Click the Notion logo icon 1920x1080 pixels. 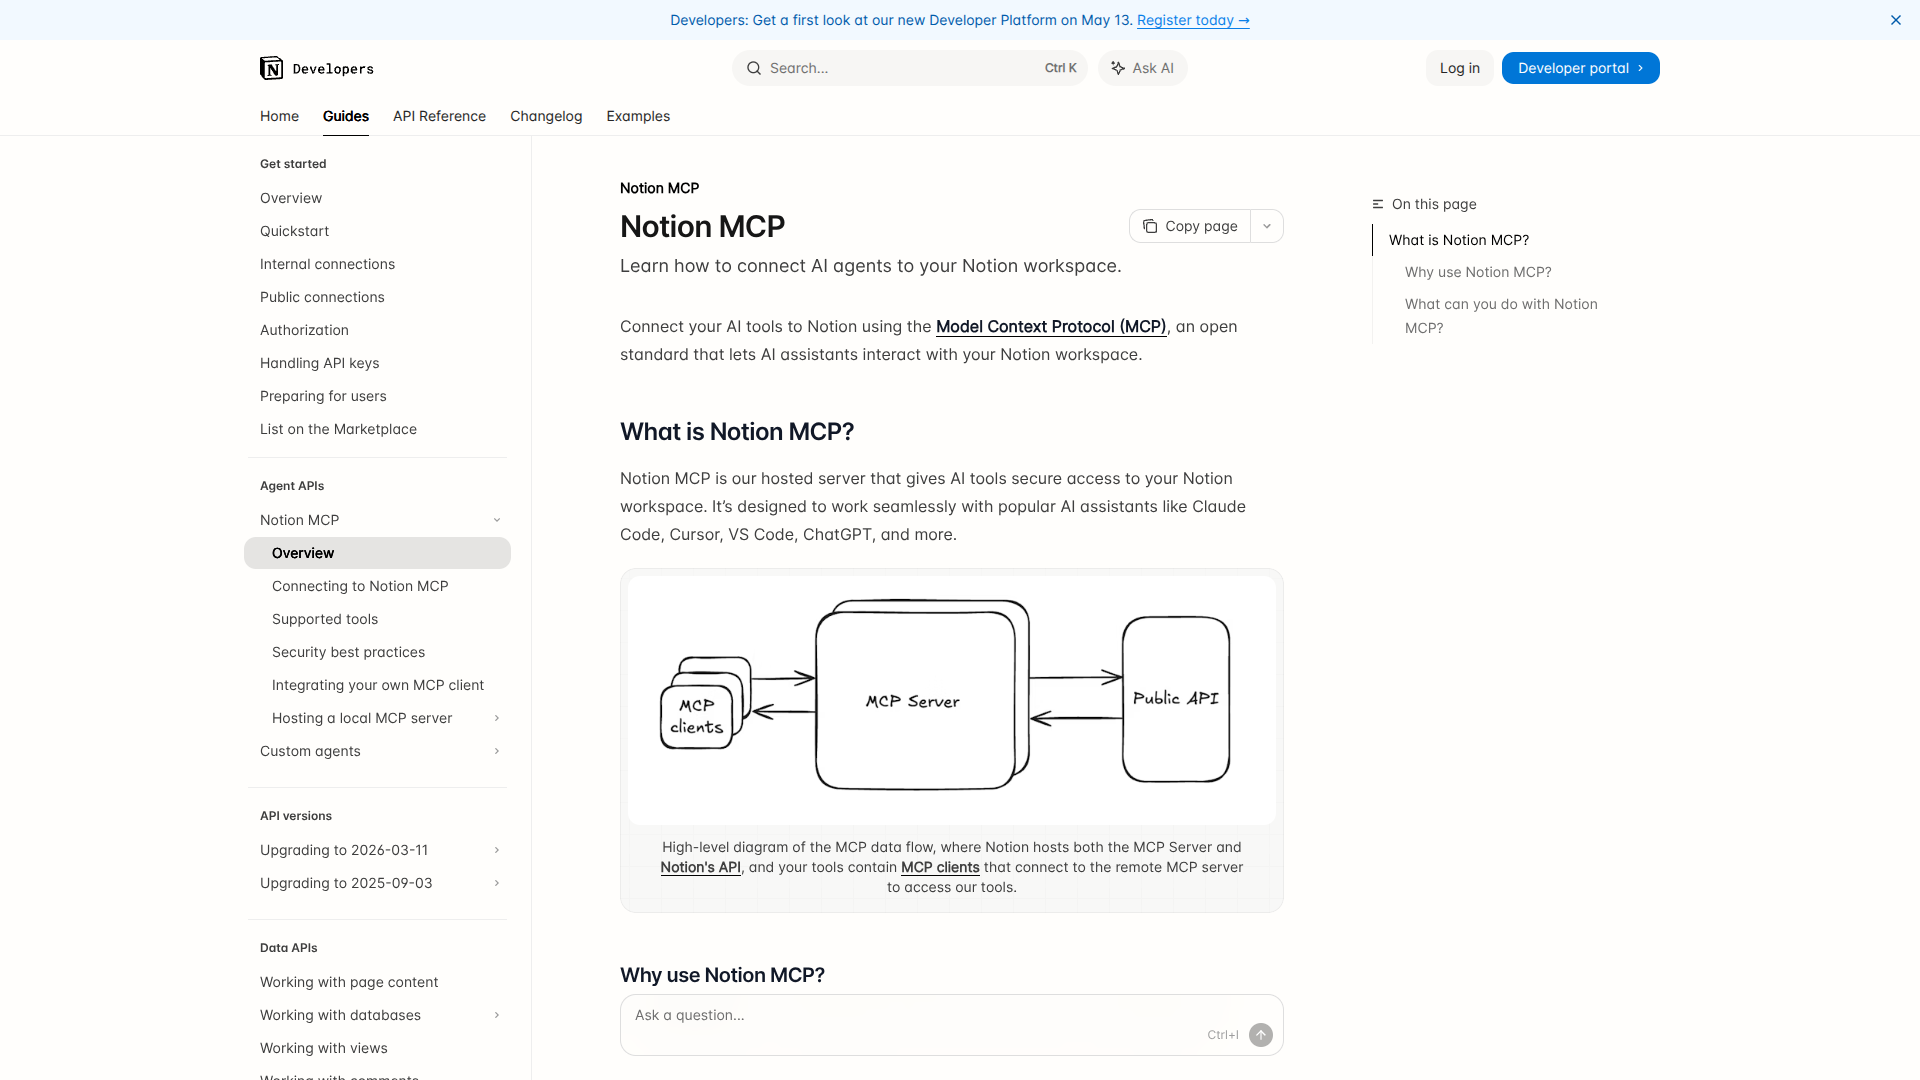point(271,68)
